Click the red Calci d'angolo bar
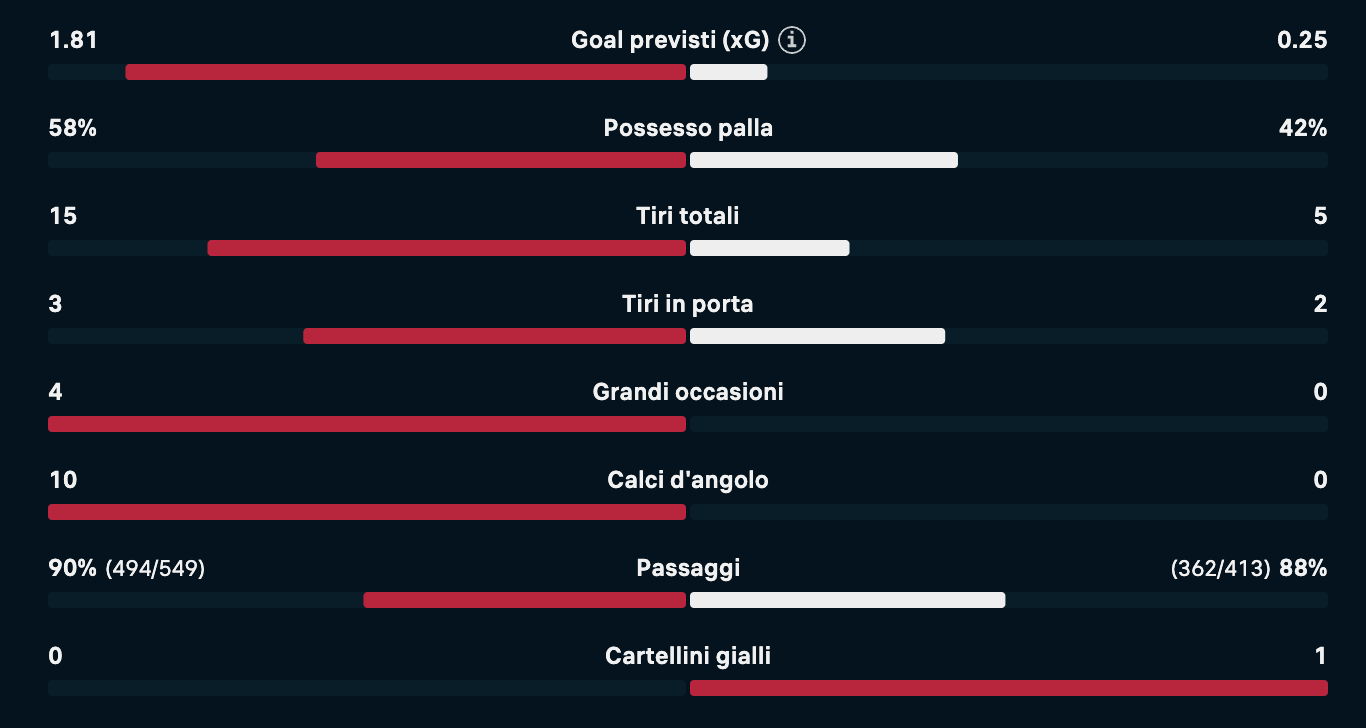This screenshot has height=728, width=1366. pos(367,512)
